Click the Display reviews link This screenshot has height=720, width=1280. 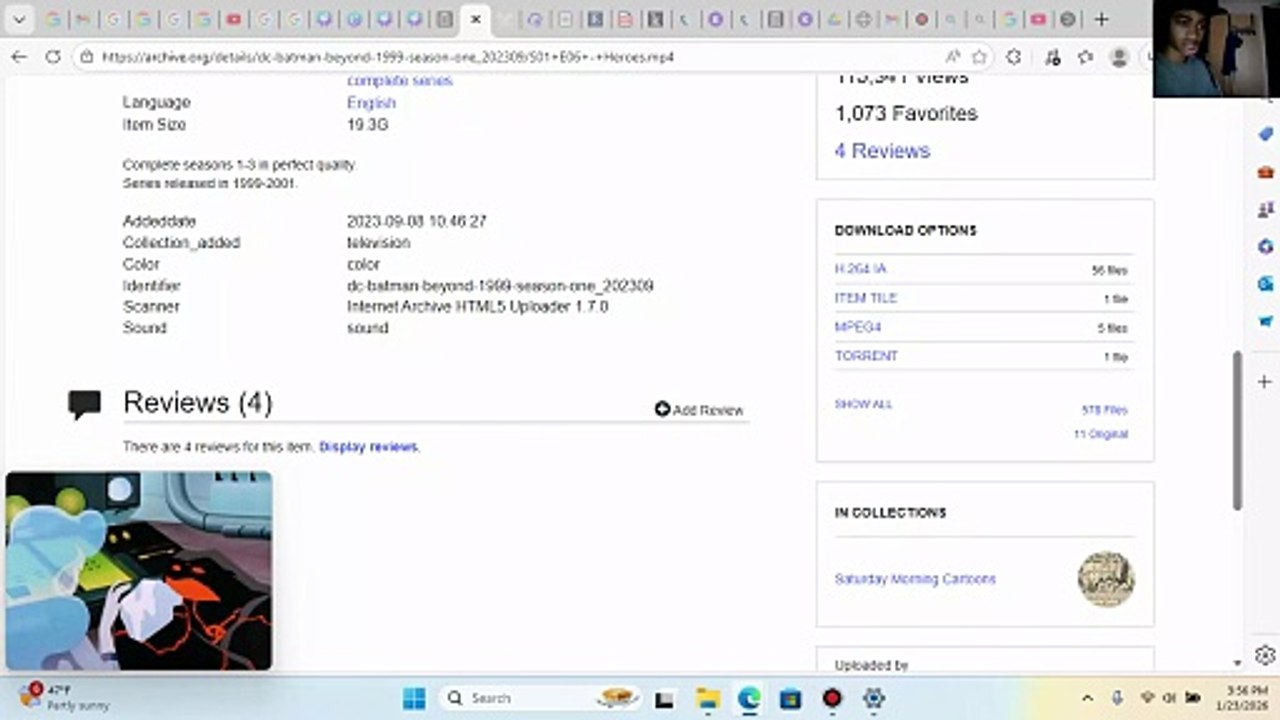[x=368, y=447]
